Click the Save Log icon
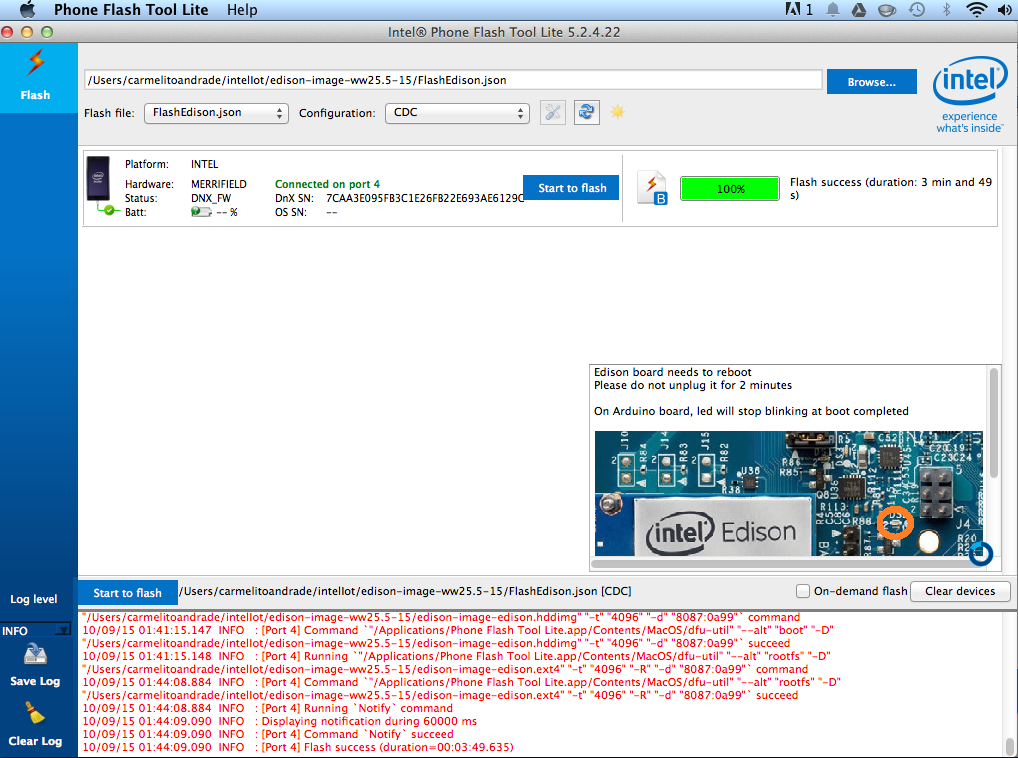Image resolution: width=1018 pixels, height=758 pixels. tap(35, 655)
